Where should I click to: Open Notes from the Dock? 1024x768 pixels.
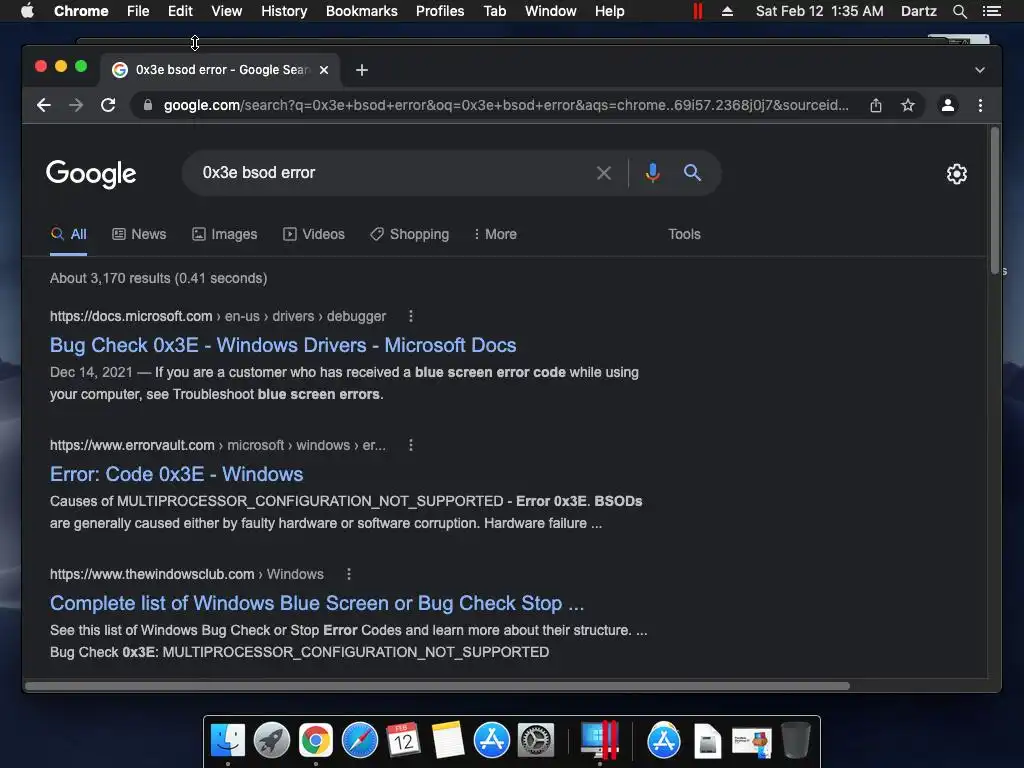[447, 741]
